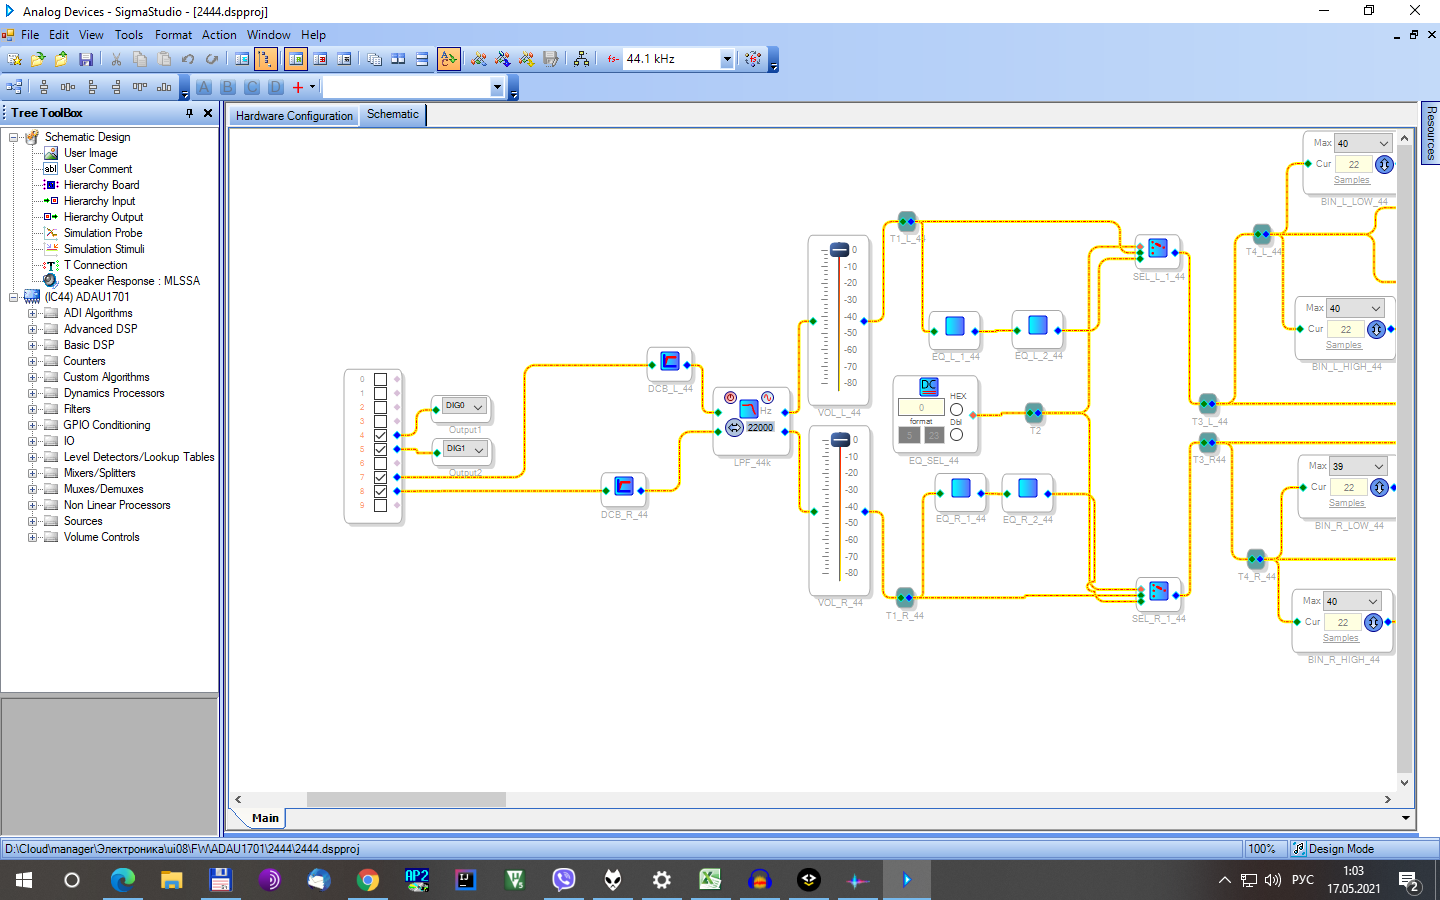Click the highlighted A-C sort arrow icon
The image size is (1440, 900).
[x=449, y=59]
